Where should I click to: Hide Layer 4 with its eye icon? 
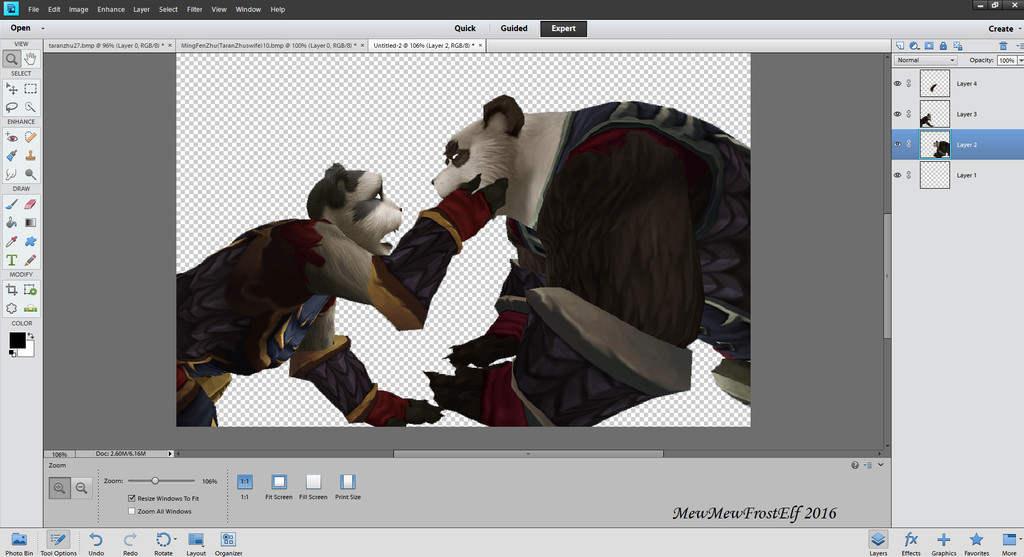click(898, 84)
